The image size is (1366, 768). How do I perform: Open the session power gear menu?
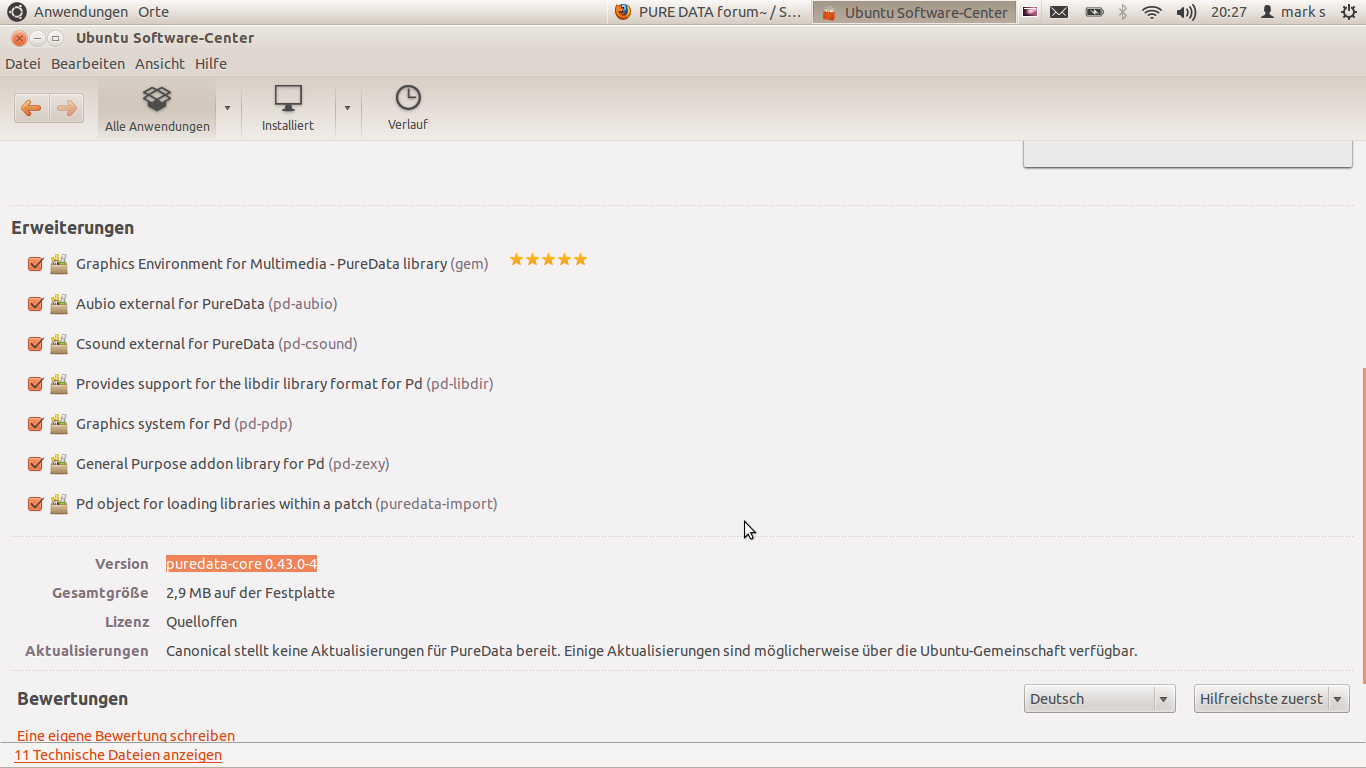point(1349,12)
